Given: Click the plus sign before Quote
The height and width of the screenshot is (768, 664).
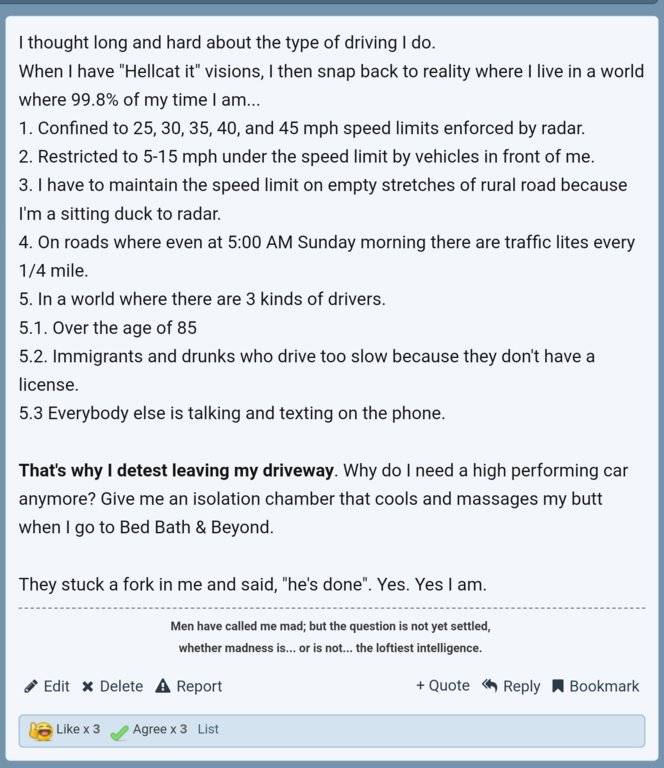Looking at the screenshot, I should [420, 685].
